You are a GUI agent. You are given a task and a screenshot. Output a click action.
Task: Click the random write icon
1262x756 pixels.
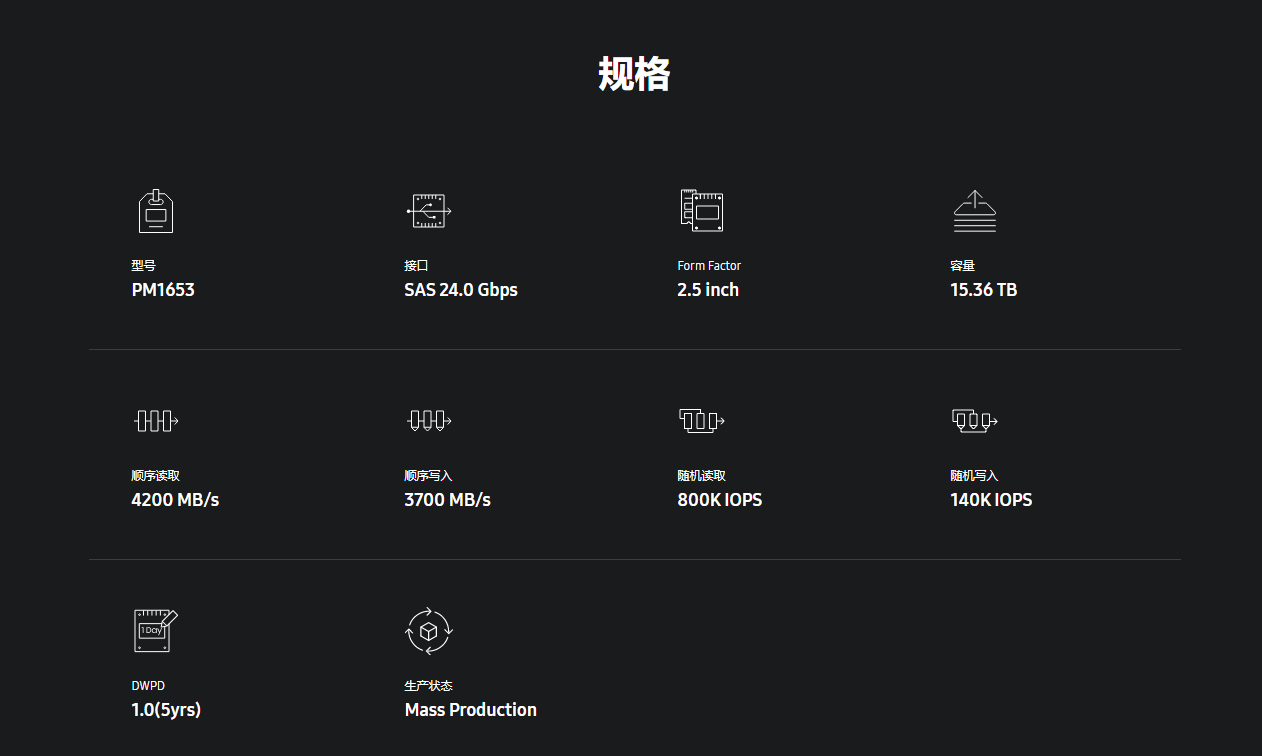[975, 421]
